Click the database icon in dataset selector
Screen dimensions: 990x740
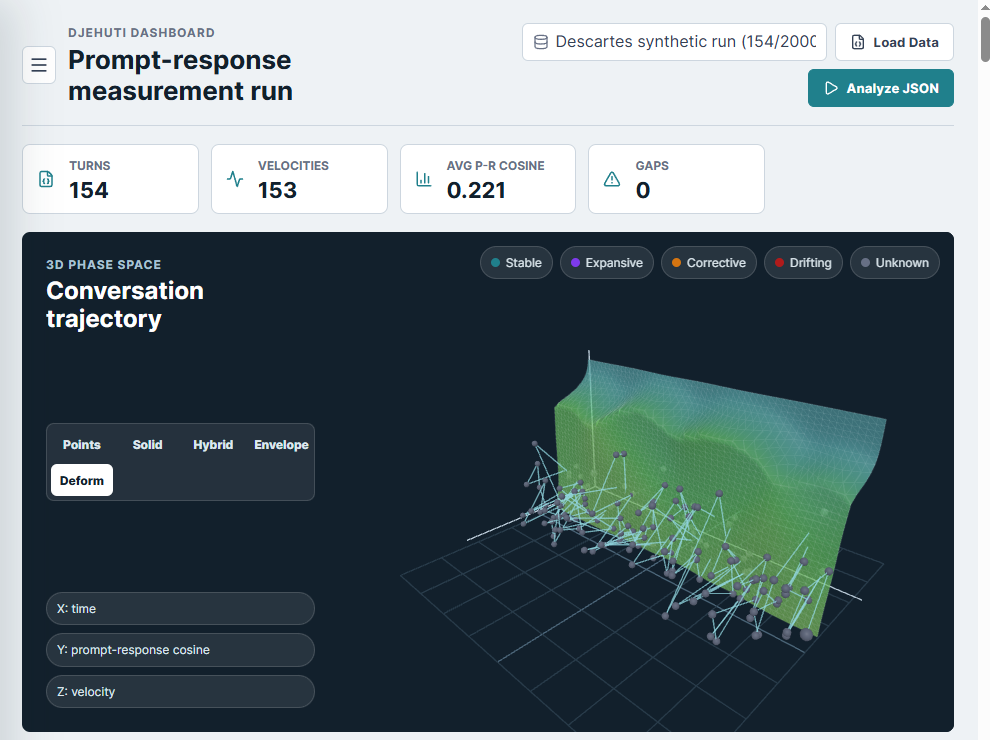coord(541,42)
